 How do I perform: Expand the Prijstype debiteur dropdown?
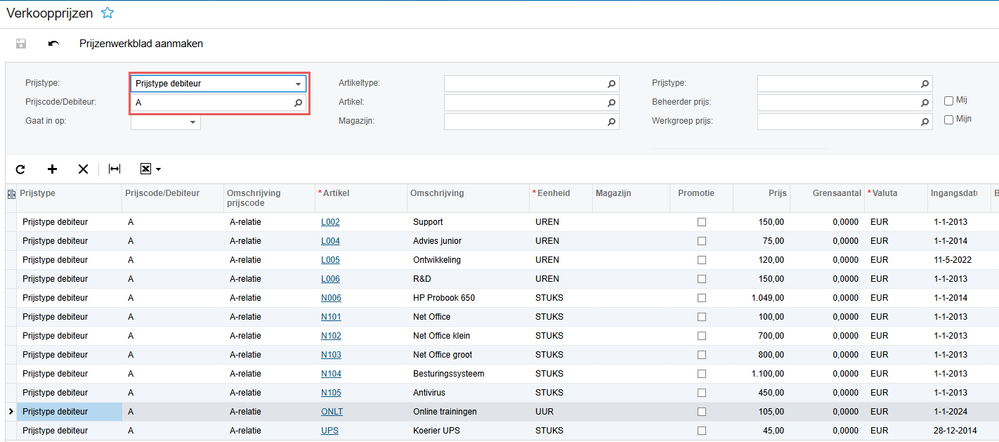[x=298, y=84]
